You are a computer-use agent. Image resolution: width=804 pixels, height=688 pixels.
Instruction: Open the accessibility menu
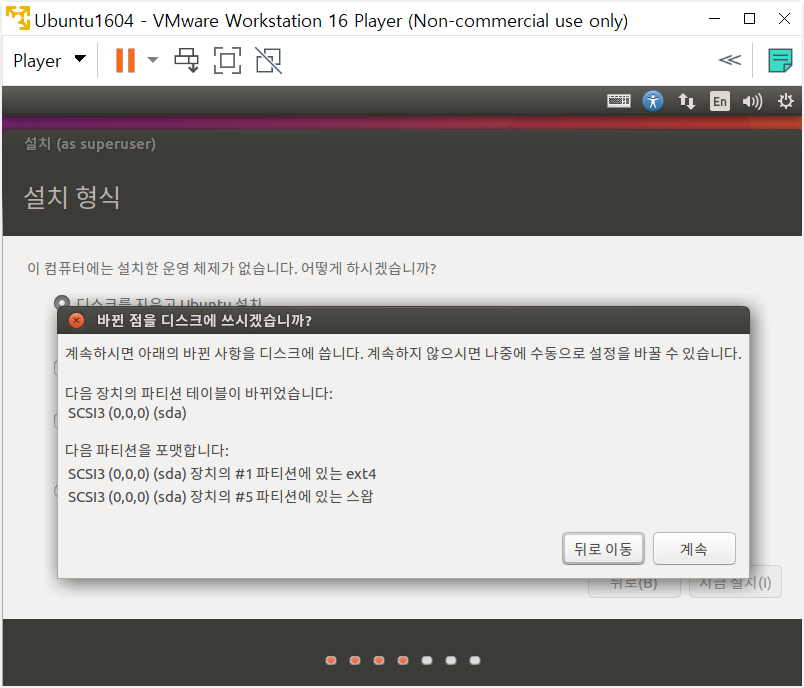[x=653, y=101]
